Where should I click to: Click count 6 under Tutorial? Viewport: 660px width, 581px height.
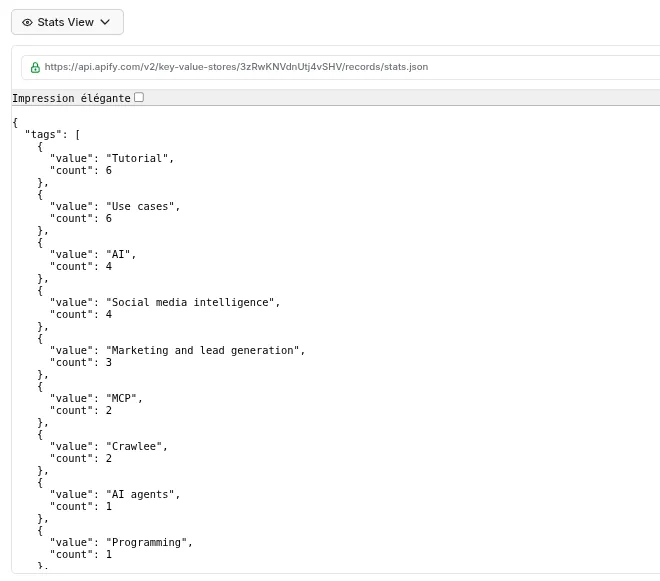[109, 171]
